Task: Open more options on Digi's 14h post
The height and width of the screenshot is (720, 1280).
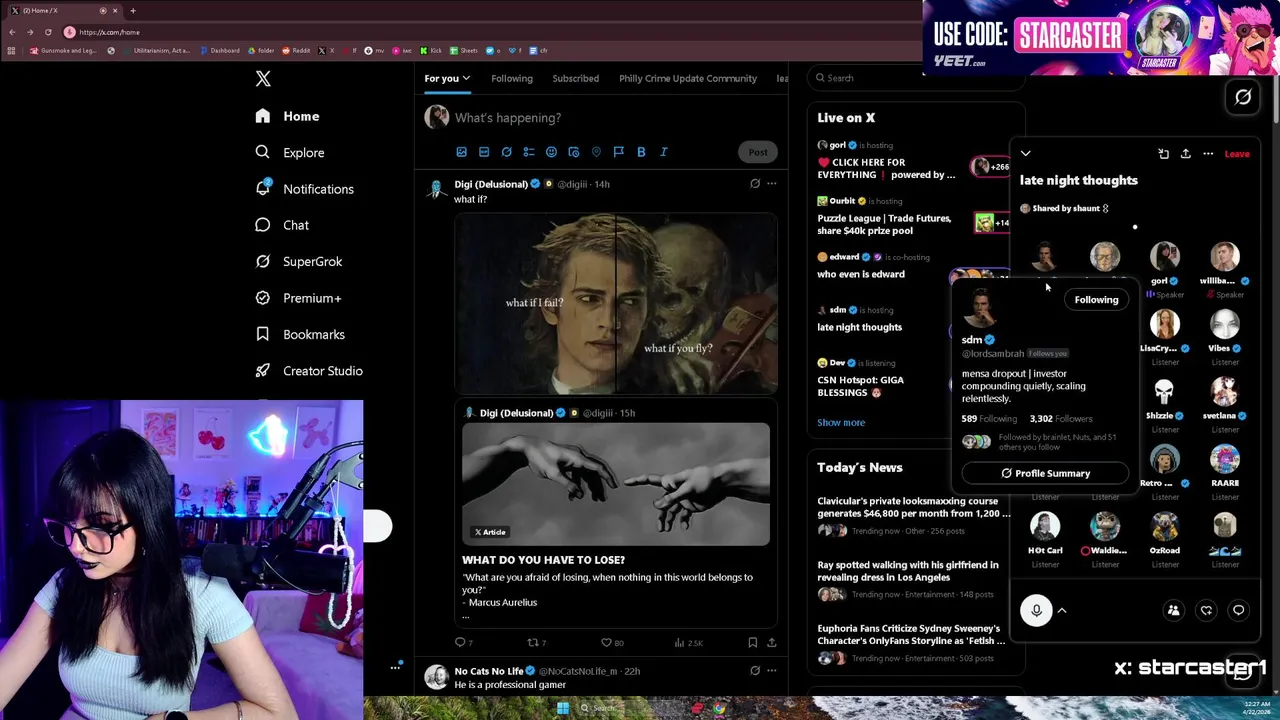Action: click(771, 184)
